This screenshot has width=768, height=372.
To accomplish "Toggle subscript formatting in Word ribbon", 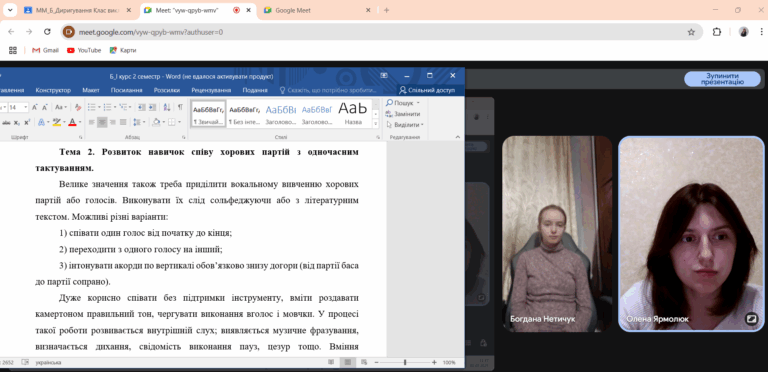I will coord(17,122).
